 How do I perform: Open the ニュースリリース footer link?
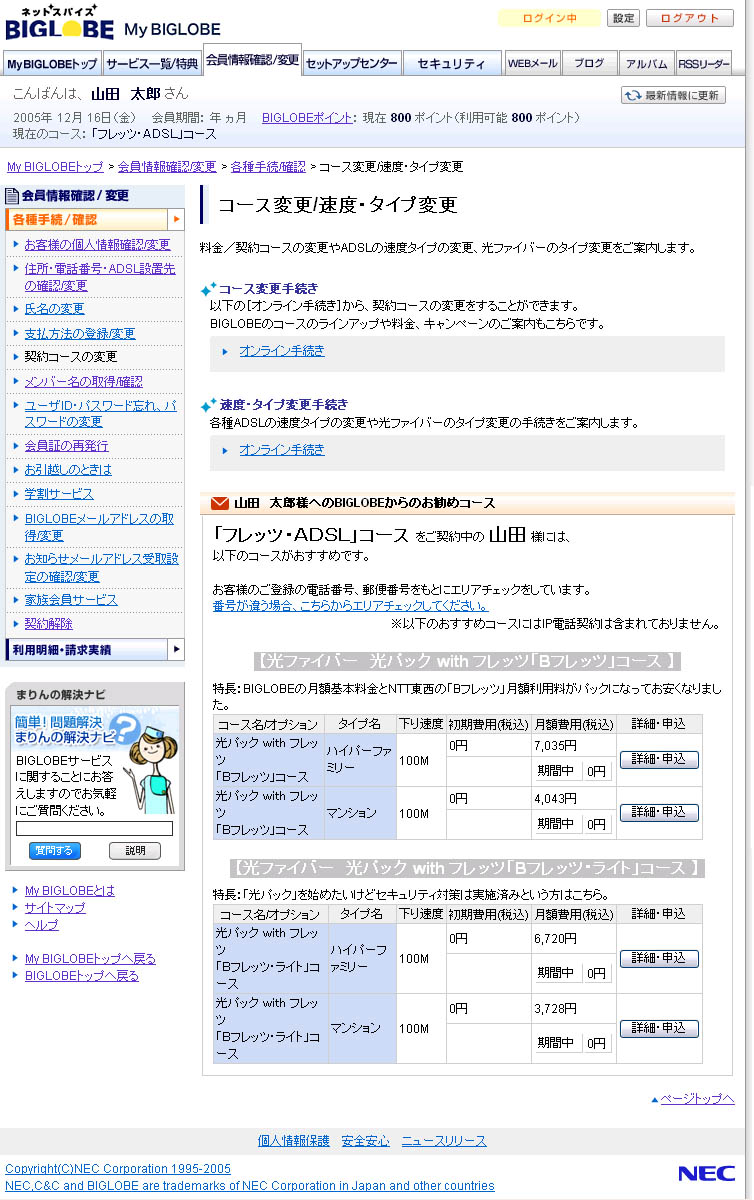pos(444,1141)
